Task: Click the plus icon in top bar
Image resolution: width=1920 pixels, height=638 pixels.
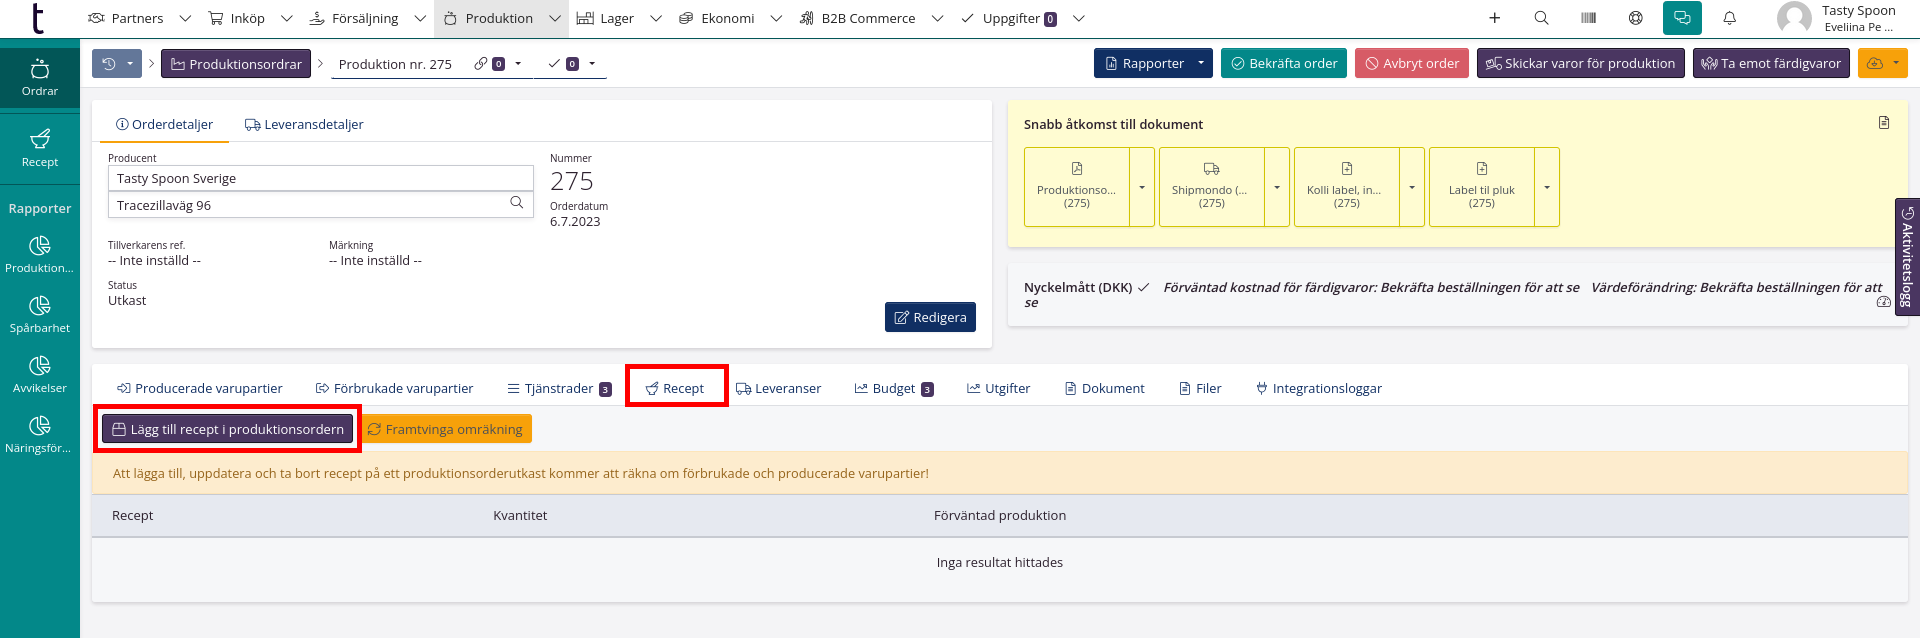Action: coord(1494,18)
